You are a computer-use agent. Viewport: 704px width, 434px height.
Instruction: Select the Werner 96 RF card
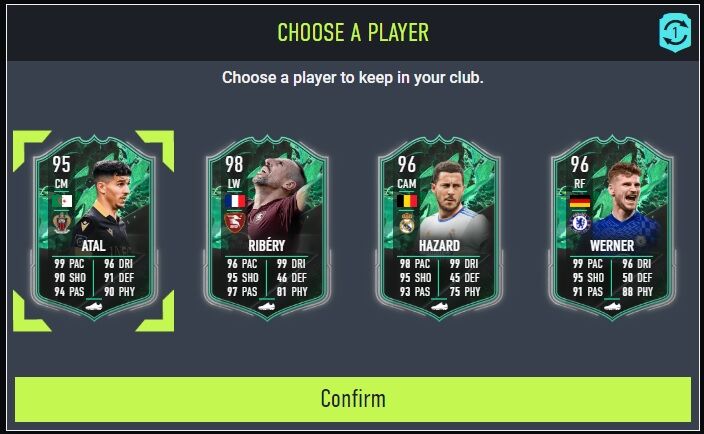click(612, 230)
